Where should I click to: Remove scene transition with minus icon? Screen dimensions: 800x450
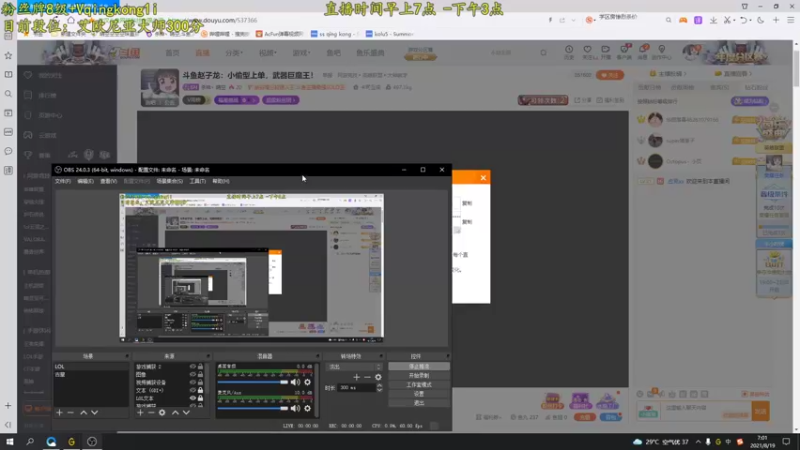click(367, 377)
